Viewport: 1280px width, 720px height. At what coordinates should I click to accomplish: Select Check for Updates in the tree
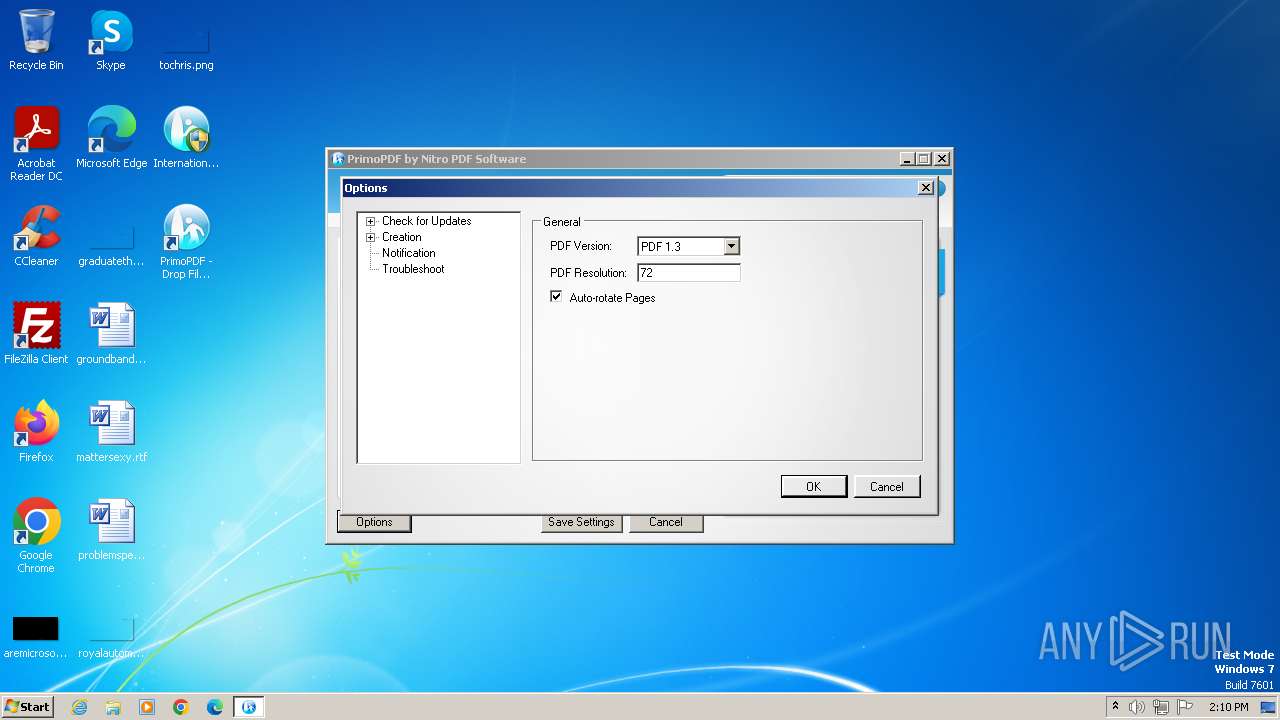click(x=426, y=221)
